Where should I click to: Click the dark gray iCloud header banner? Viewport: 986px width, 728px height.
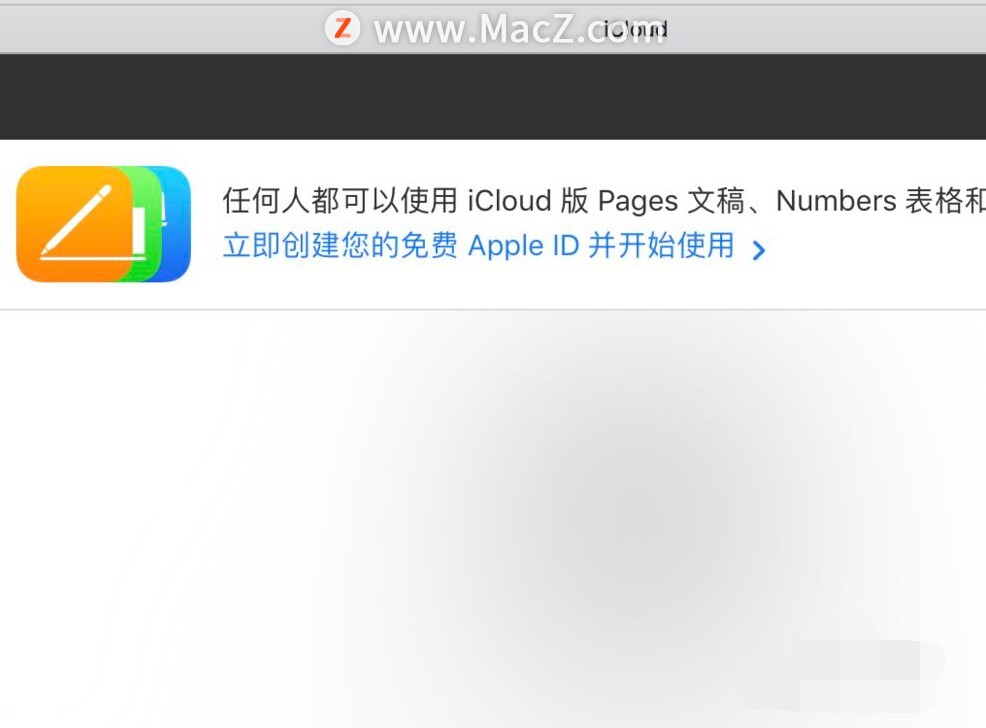[x=493, y=96]
